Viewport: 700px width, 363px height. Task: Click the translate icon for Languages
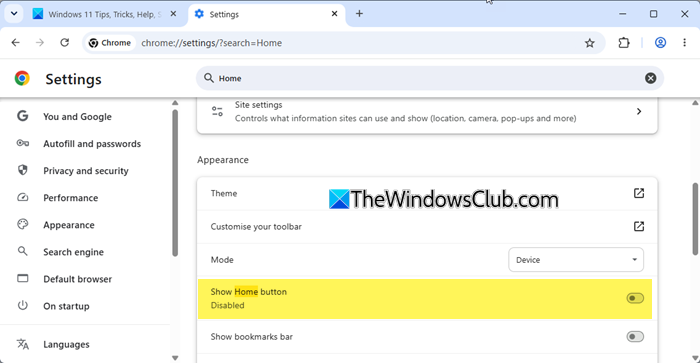(x=22, y=344)
